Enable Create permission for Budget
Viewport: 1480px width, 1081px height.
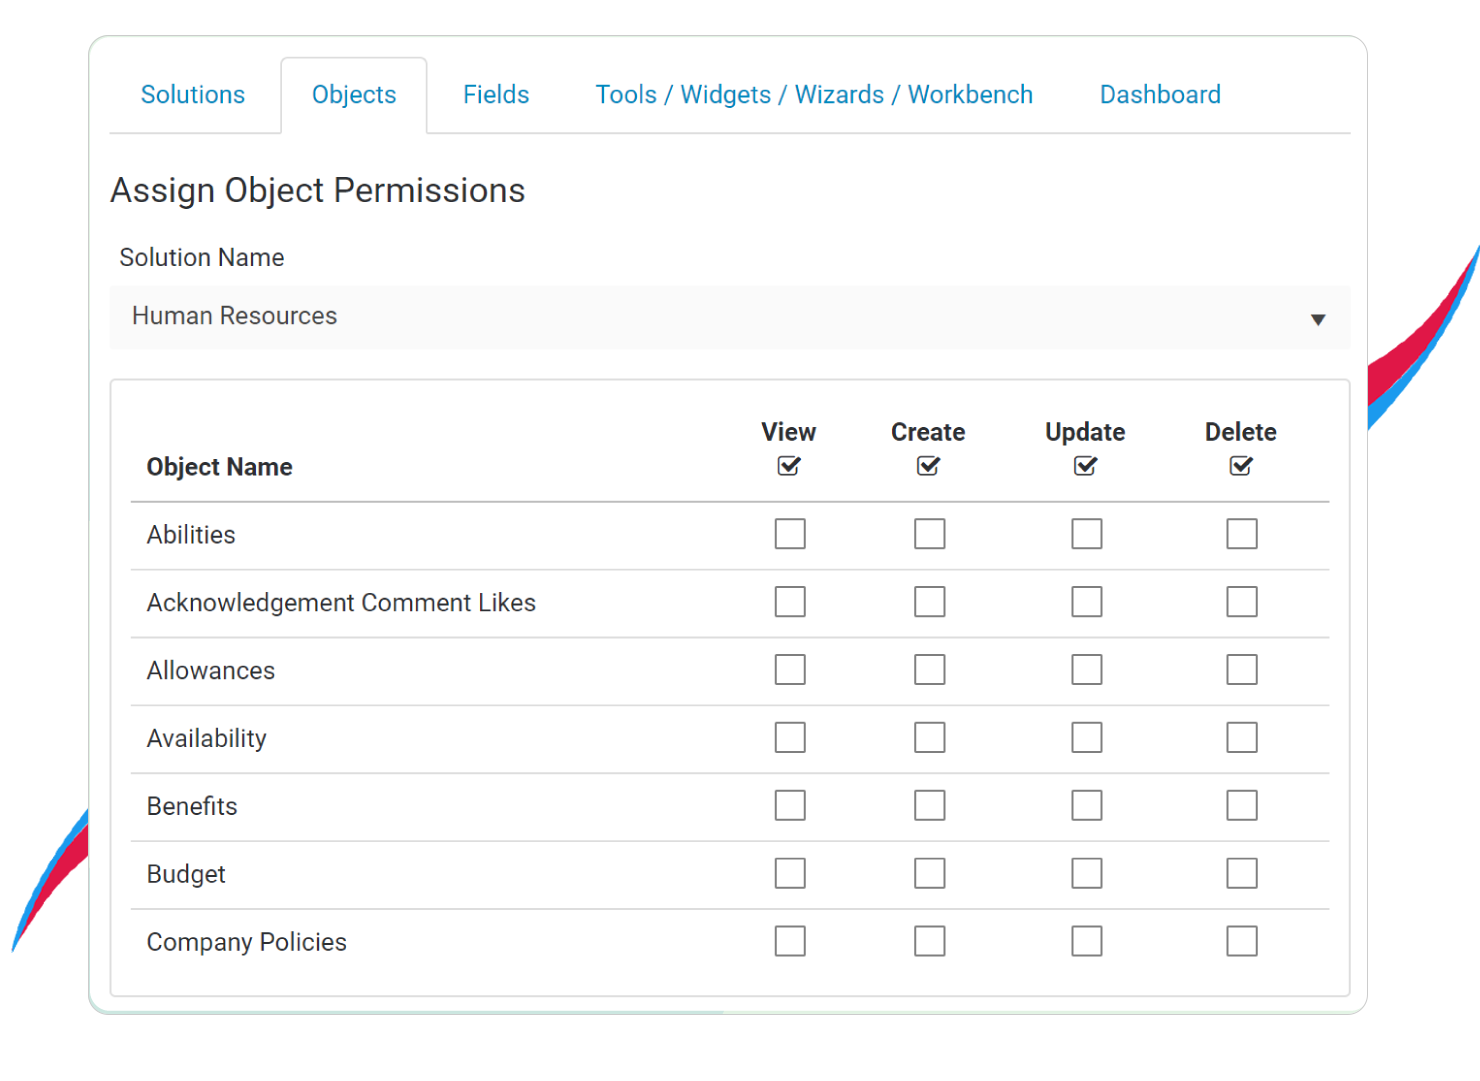click(928, 873)
